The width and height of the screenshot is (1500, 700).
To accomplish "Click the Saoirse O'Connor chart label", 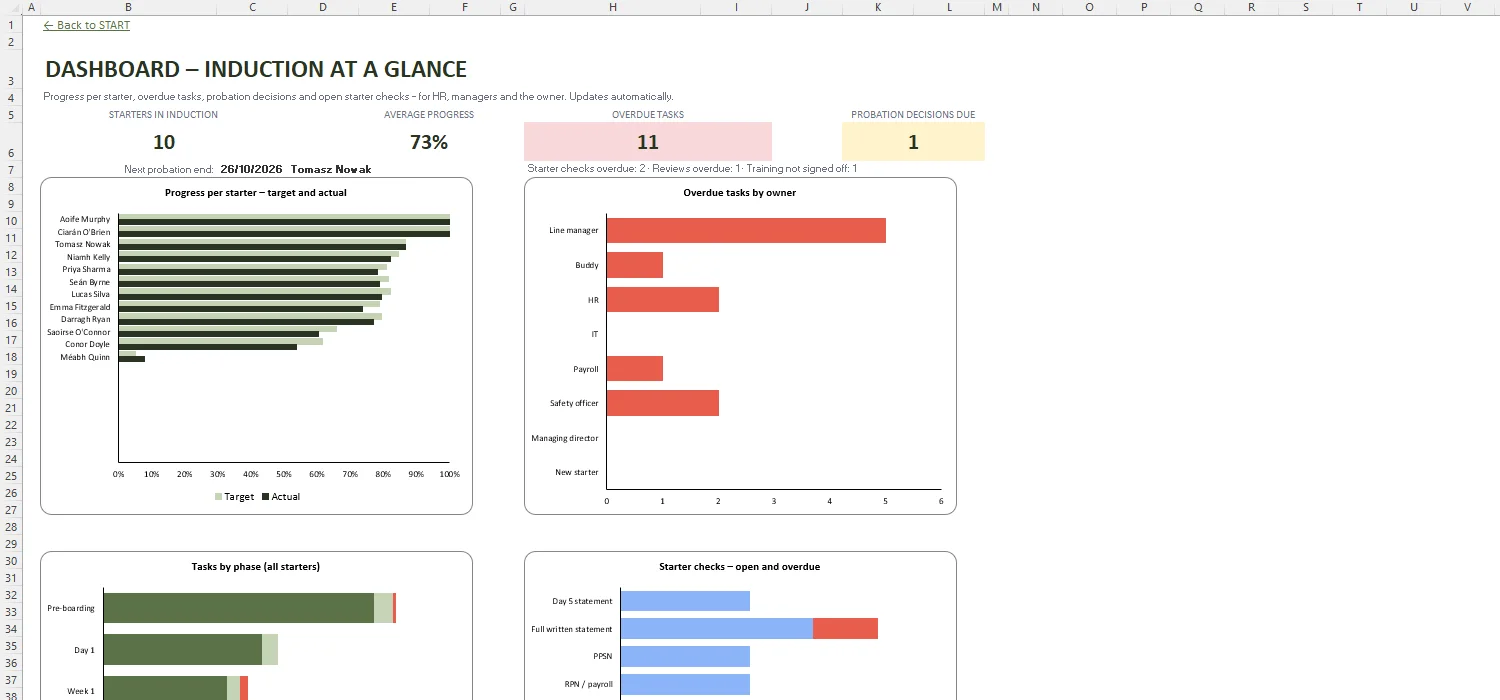I will click(x=79, y=332).
